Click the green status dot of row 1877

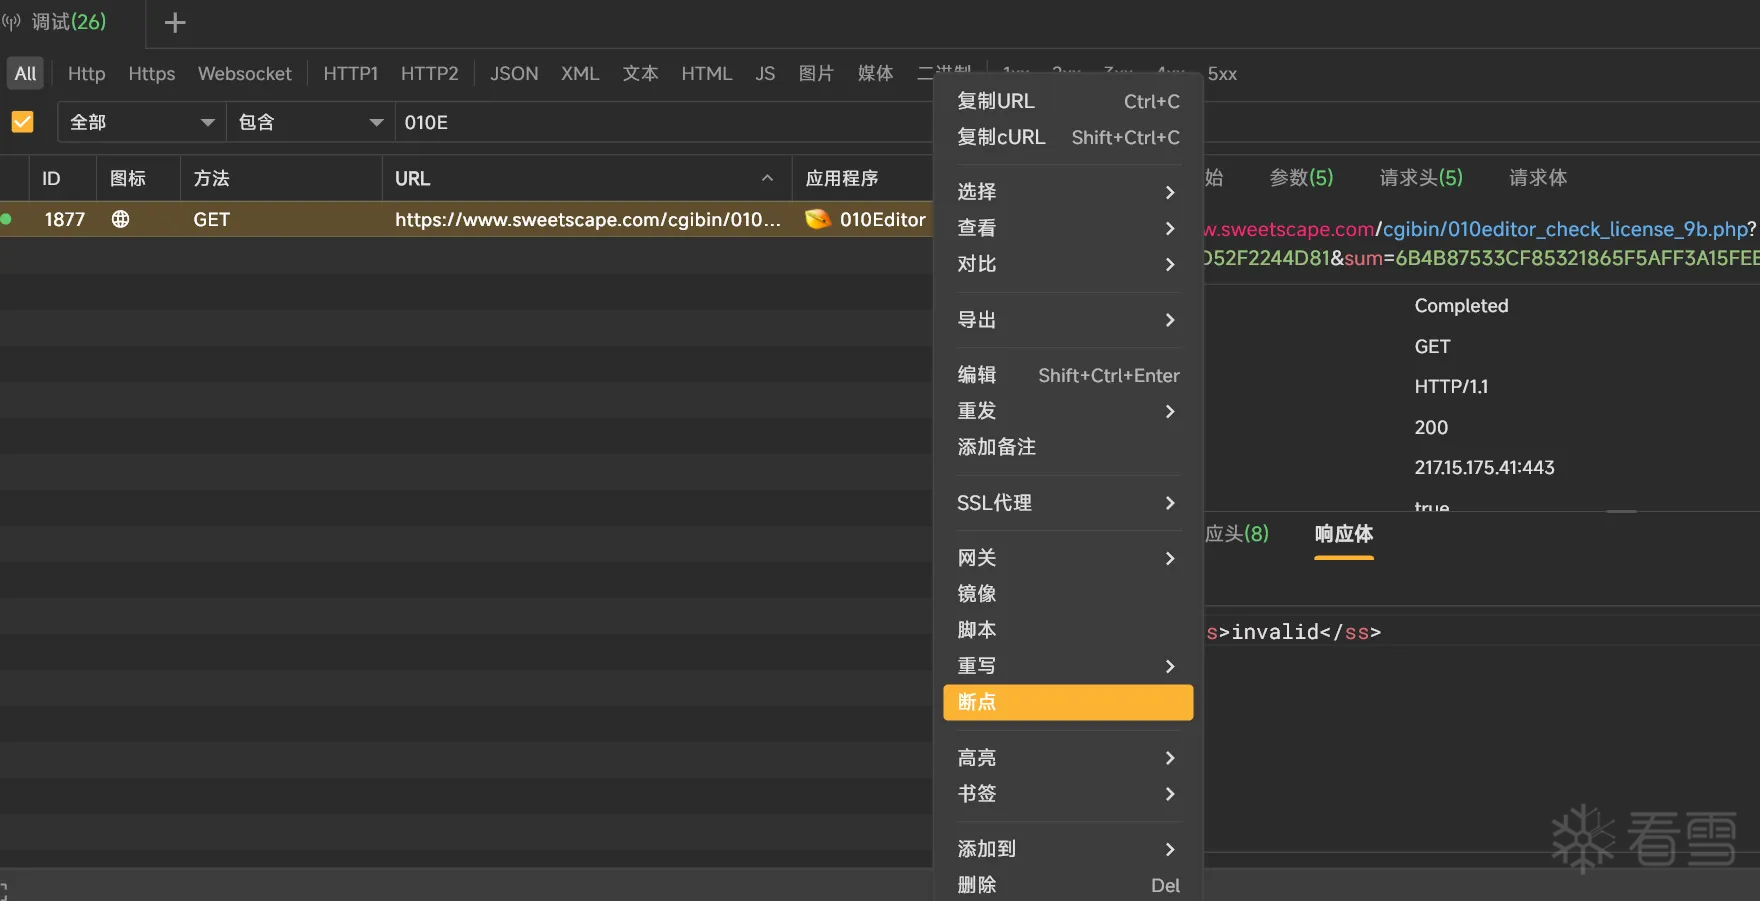6,219
